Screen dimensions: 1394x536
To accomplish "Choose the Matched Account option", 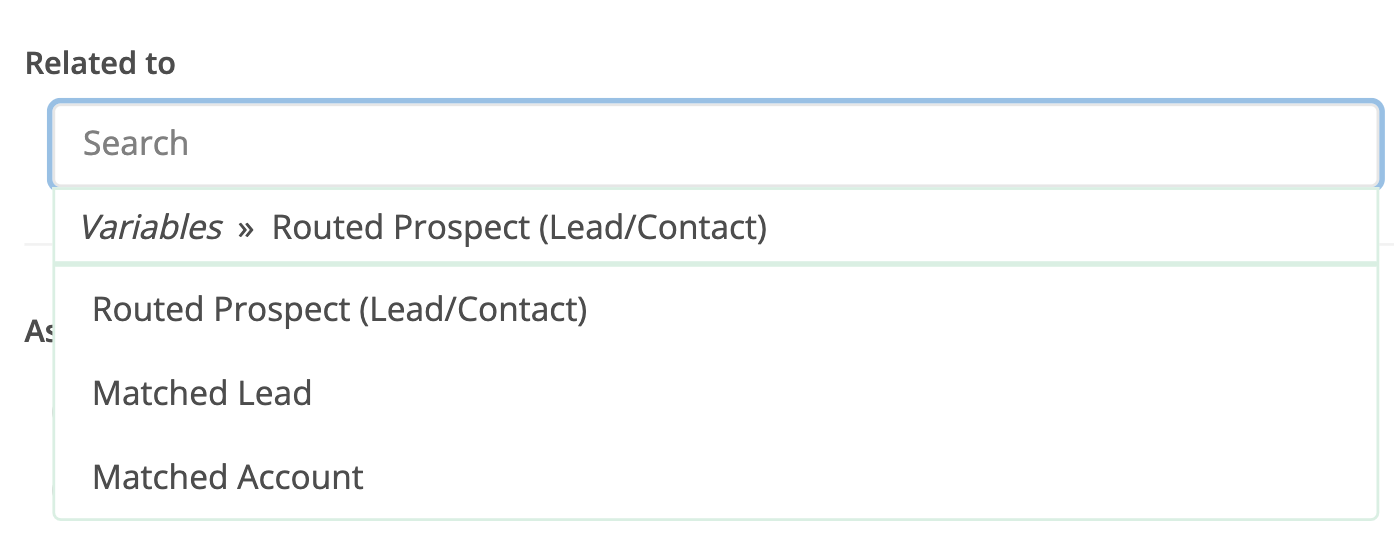I will (228, 477).
